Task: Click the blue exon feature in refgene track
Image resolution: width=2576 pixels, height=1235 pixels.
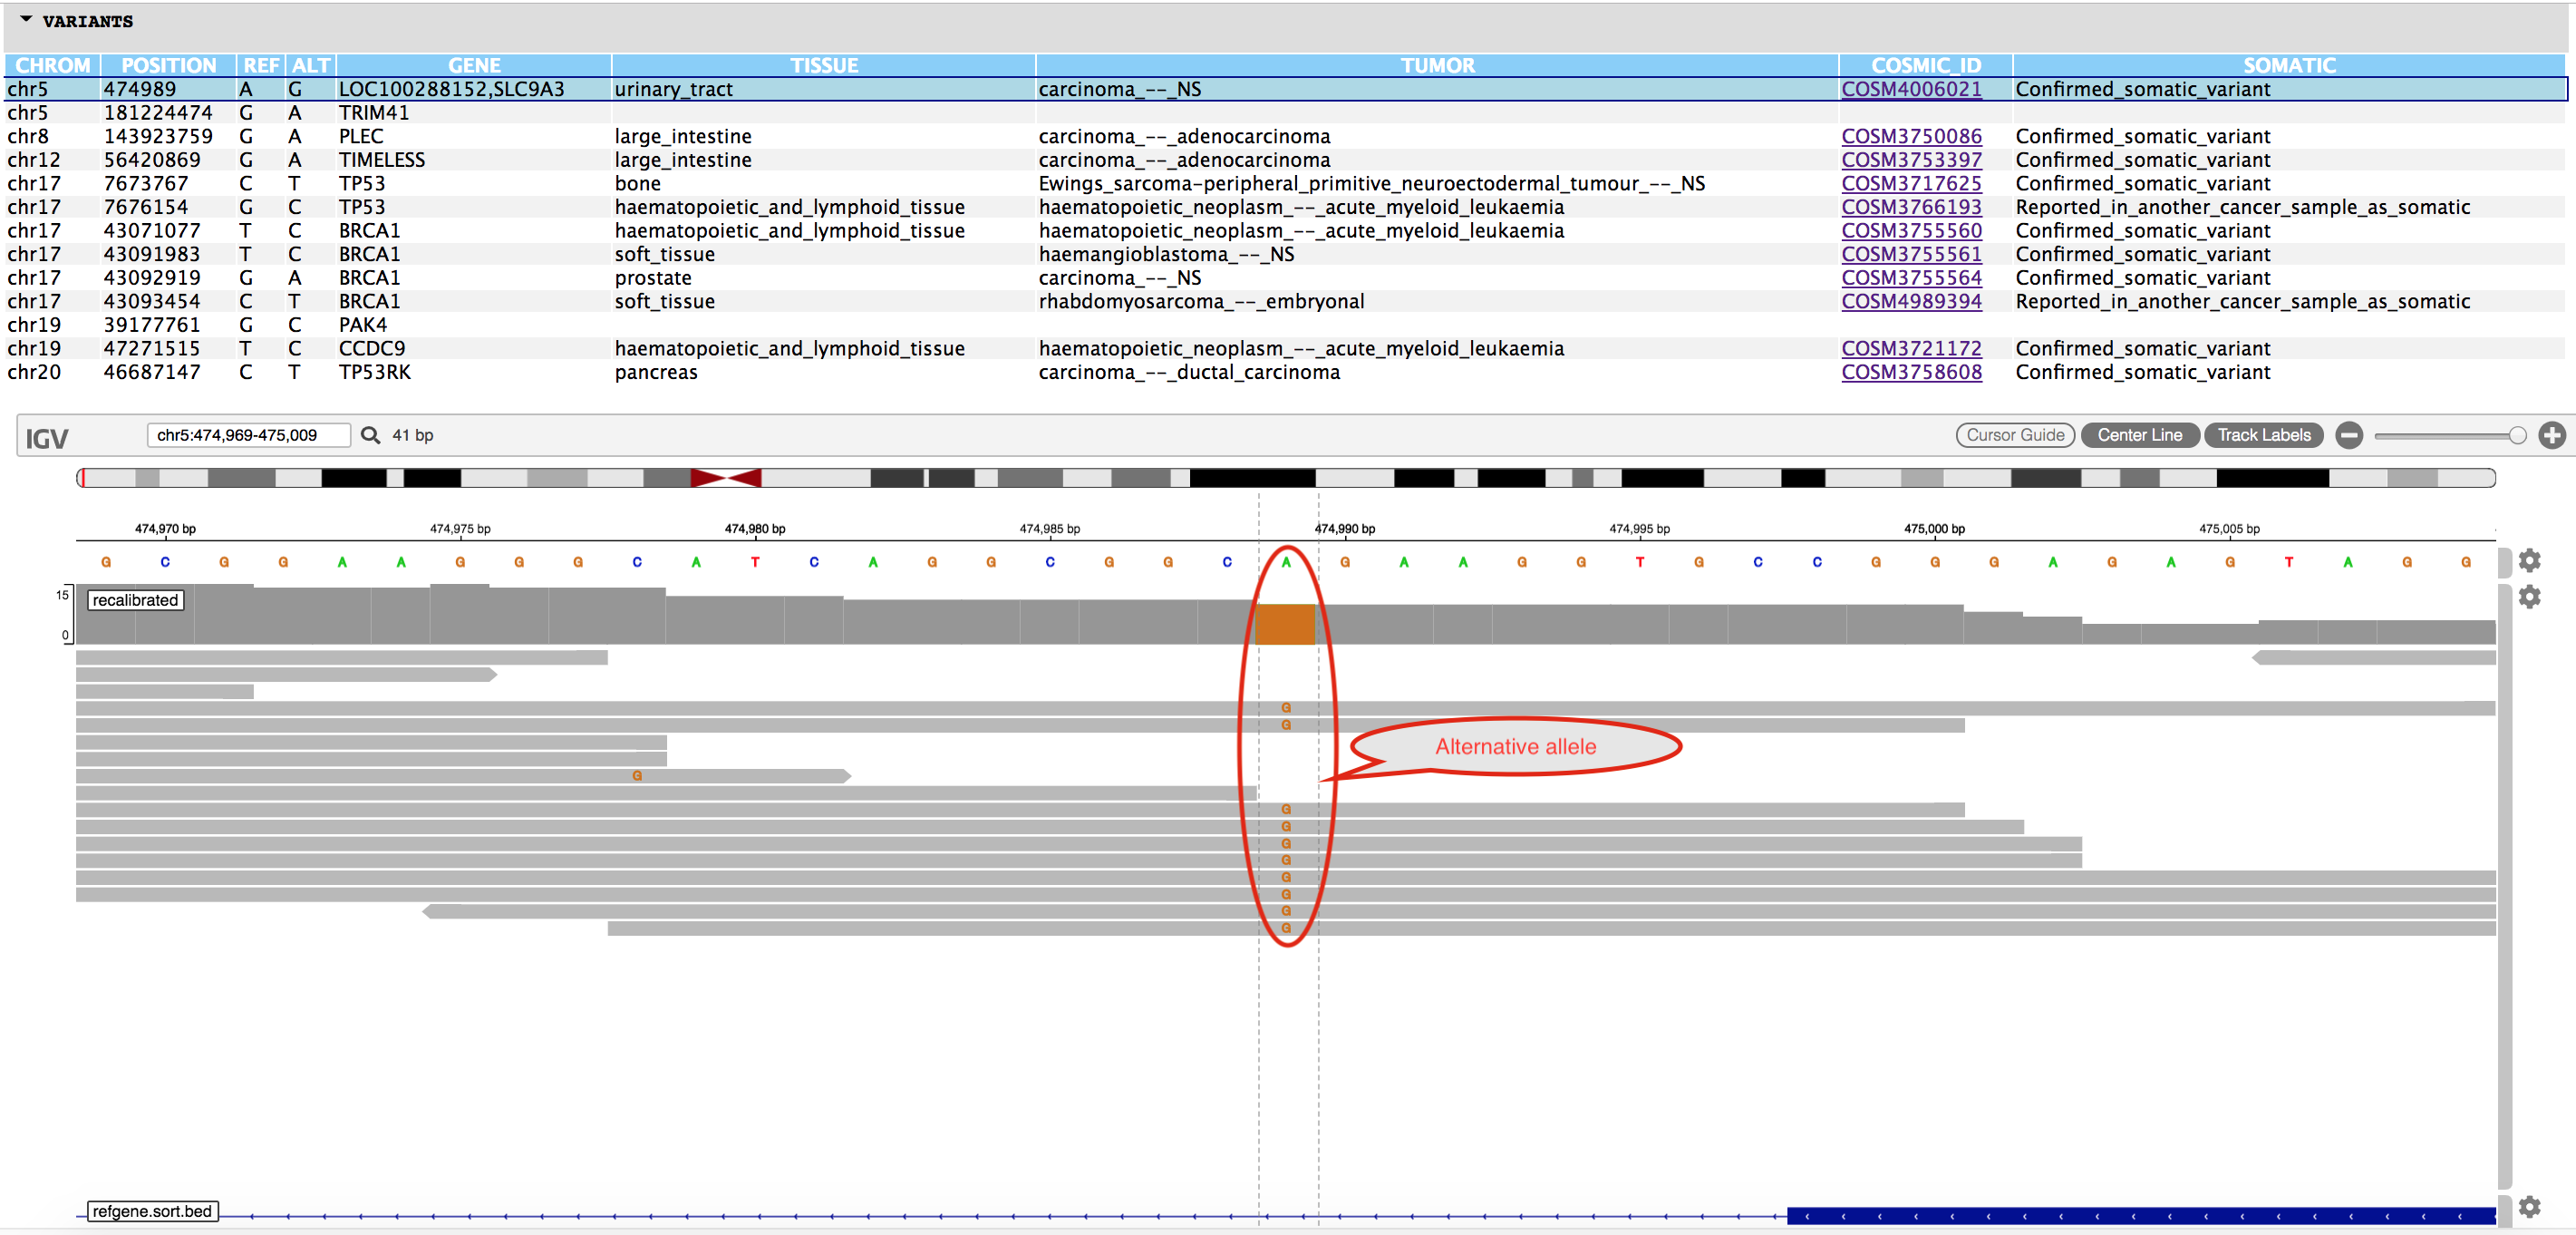Action: point(2141,1216)
